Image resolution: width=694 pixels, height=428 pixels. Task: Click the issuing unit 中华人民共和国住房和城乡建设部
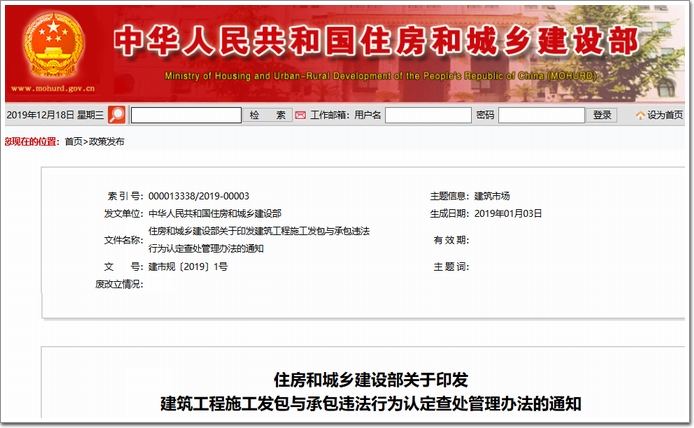click(215, 214)
